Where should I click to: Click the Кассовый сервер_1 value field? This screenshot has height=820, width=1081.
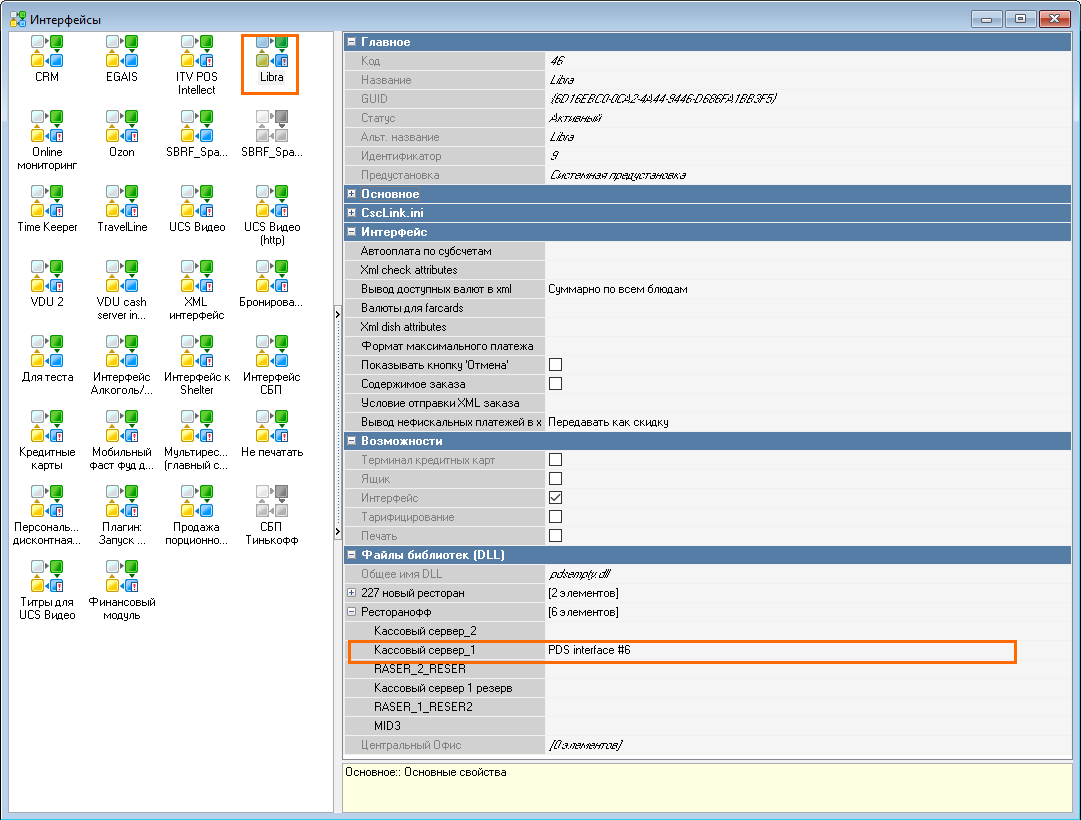point(780,651)
